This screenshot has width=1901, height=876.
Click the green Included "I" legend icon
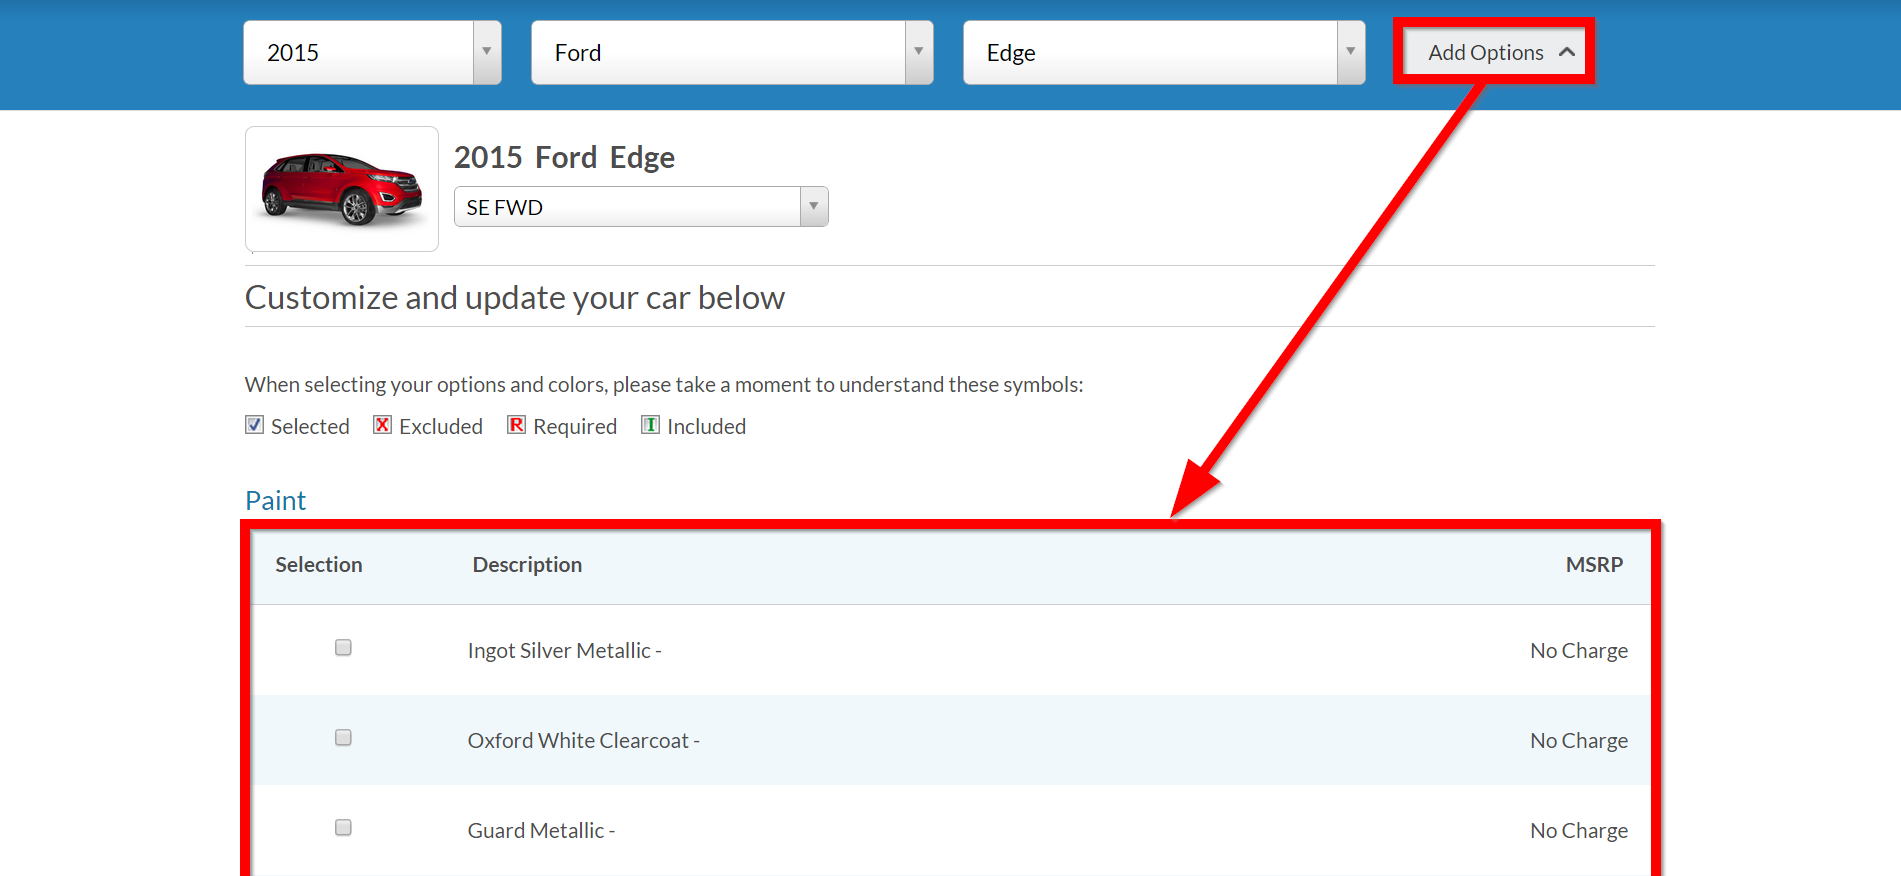651,425
